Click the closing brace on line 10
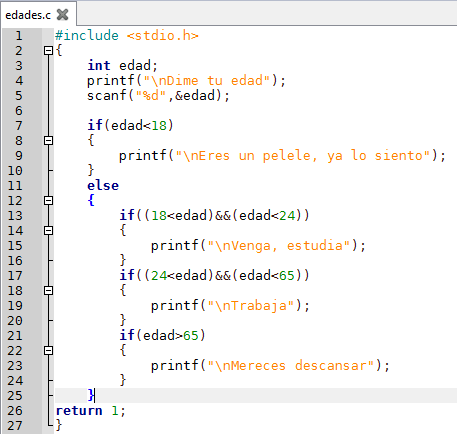Image resolution: width=457 pixels, height=434 pixels. (91, 170)
